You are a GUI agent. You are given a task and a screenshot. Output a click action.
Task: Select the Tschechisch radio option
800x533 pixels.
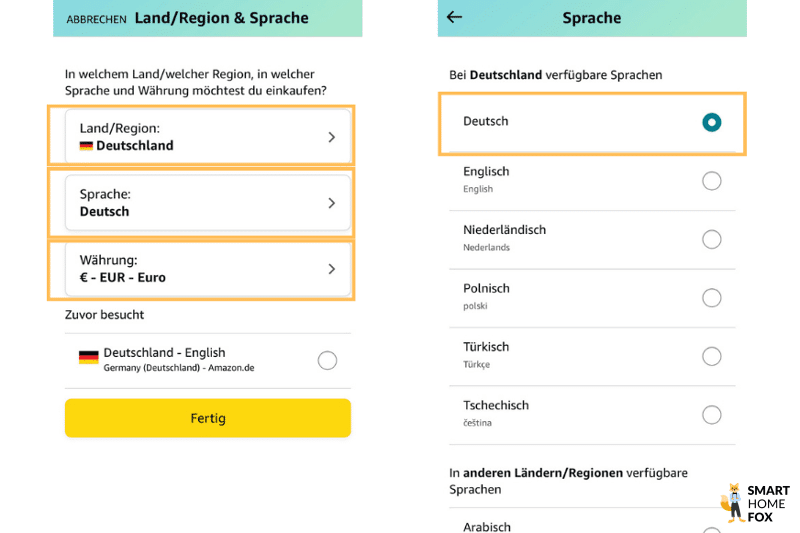(x=711, y=414)
